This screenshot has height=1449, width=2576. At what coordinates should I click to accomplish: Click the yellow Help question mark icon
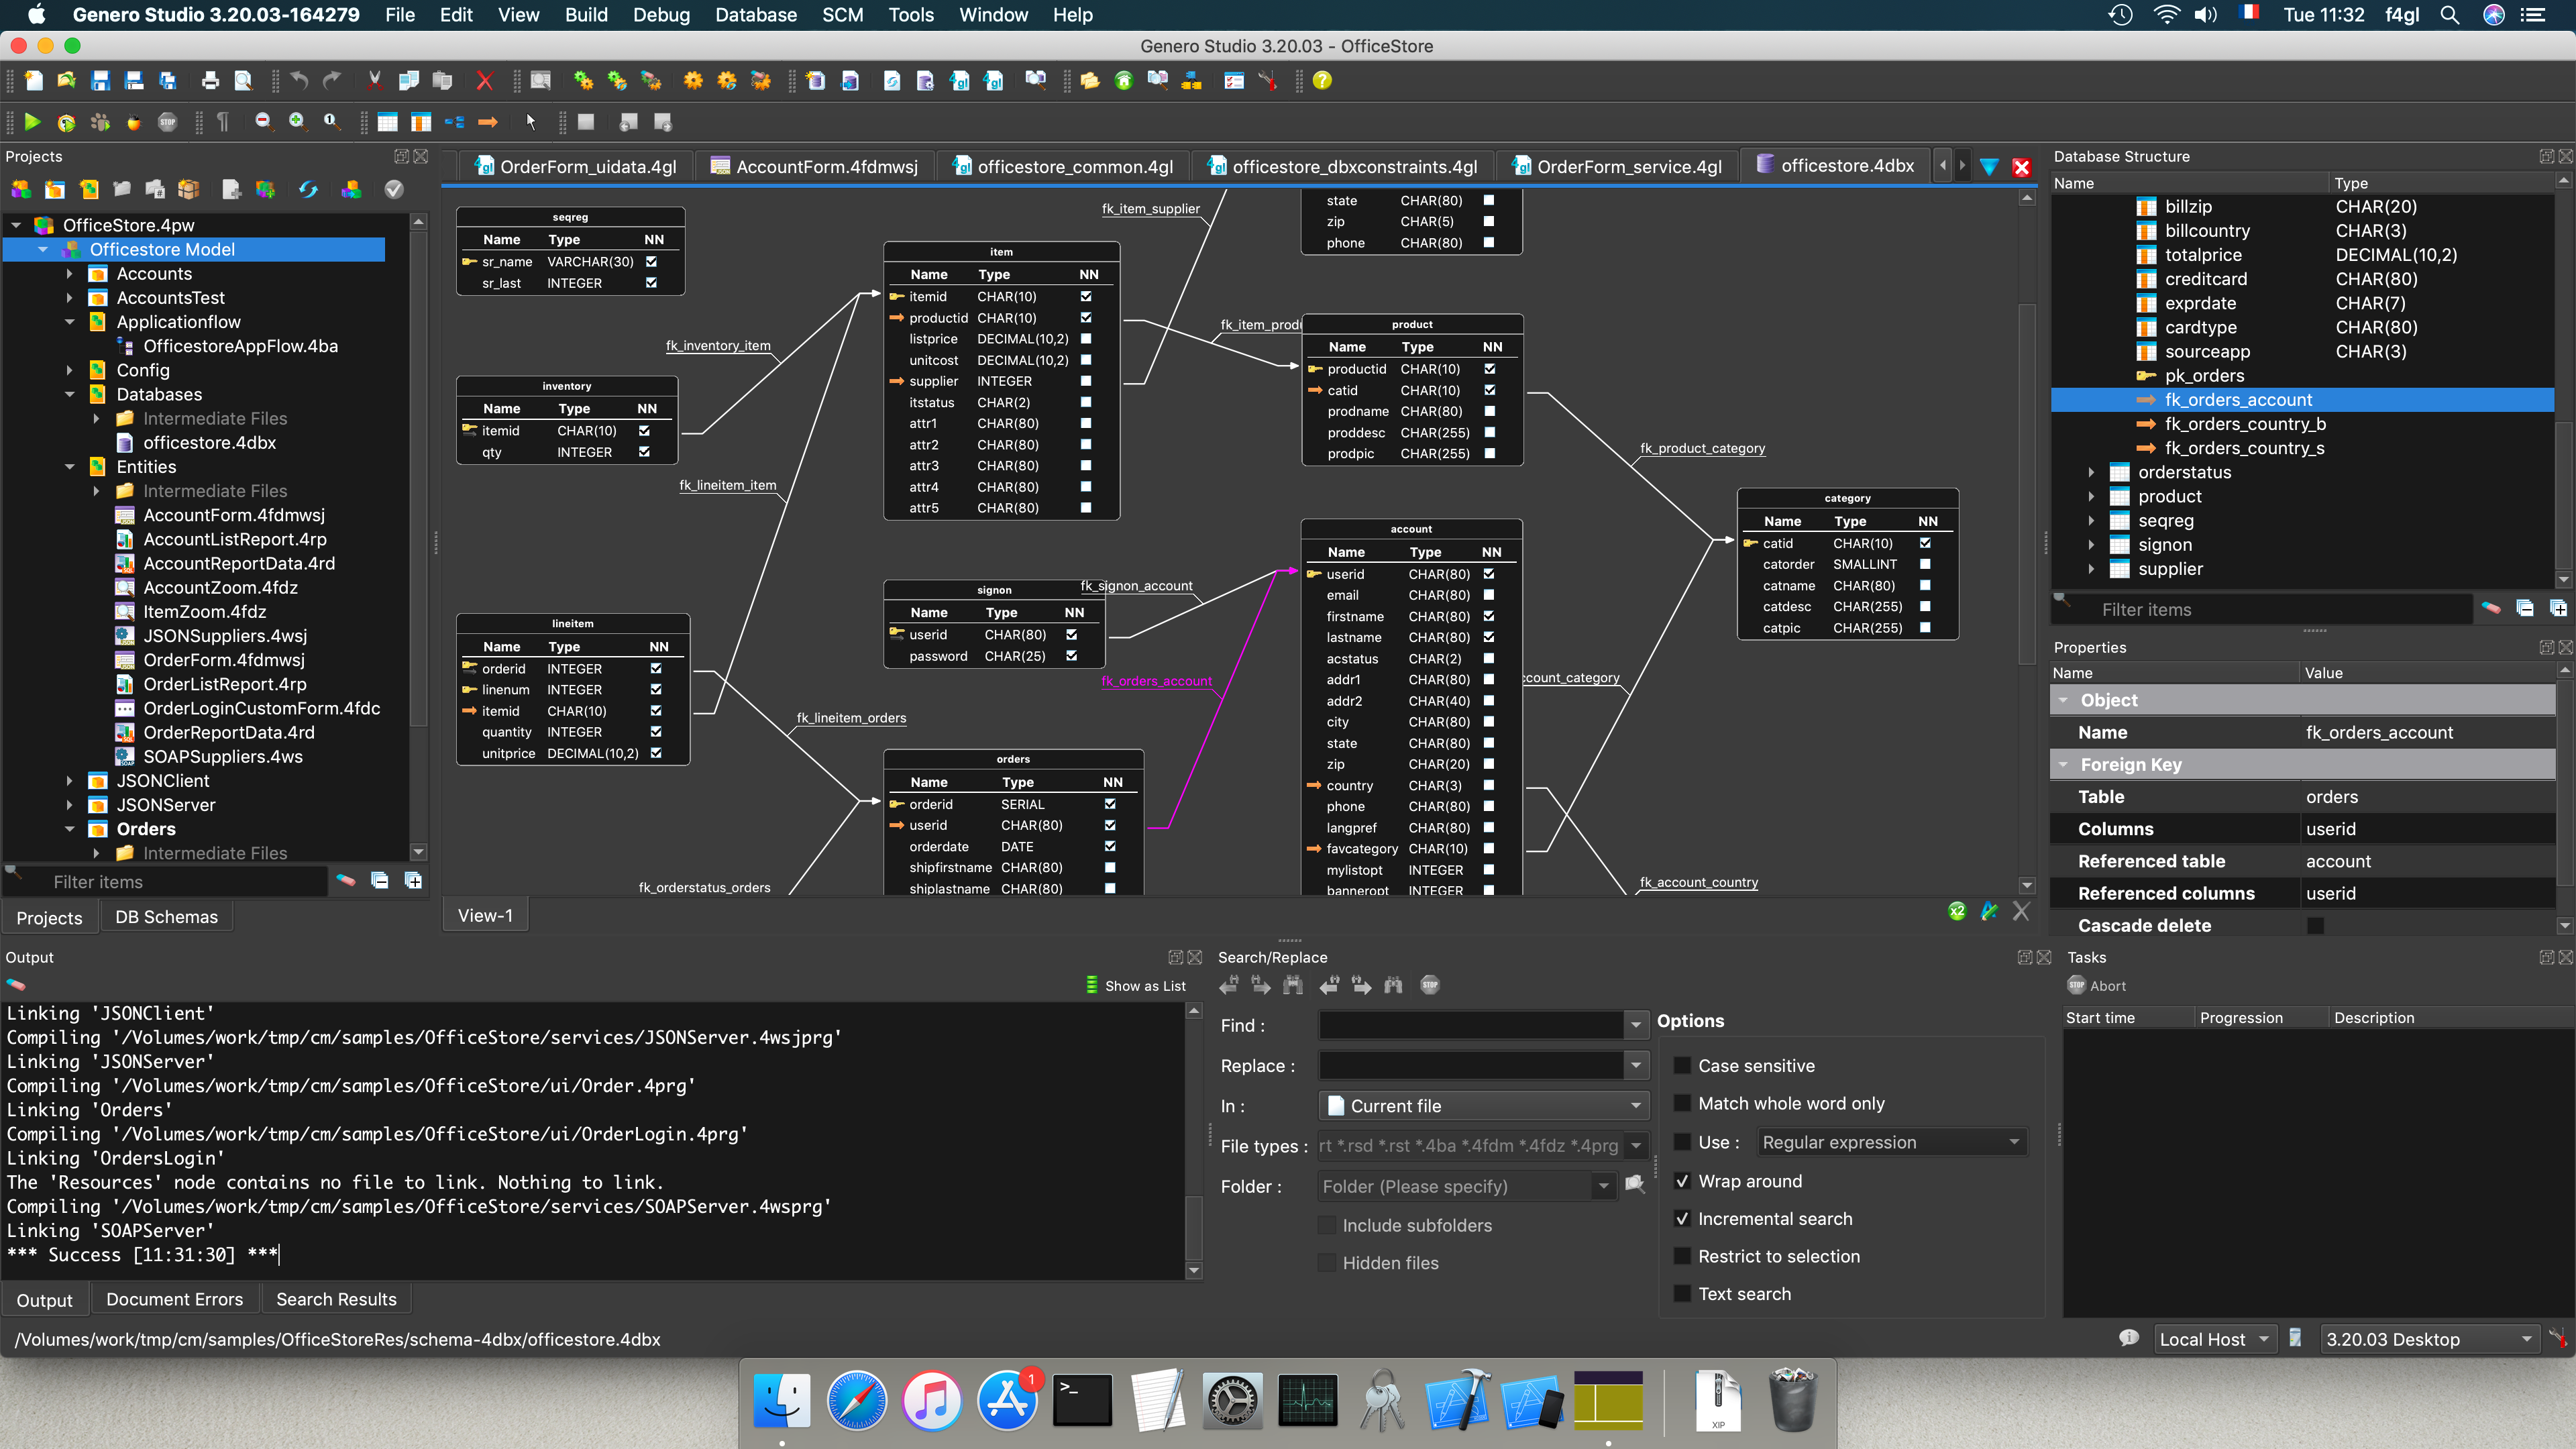coord(1322,81)
